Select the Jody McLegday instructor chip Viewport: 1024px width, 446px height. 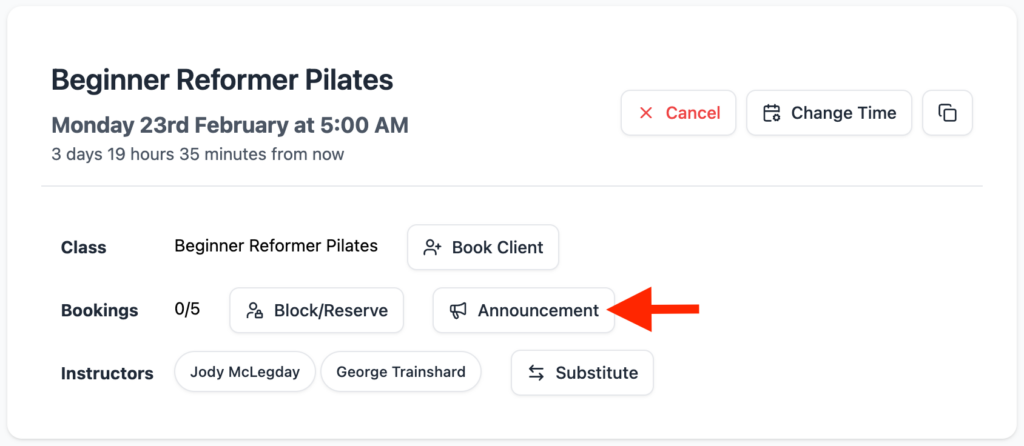point(245,372)
